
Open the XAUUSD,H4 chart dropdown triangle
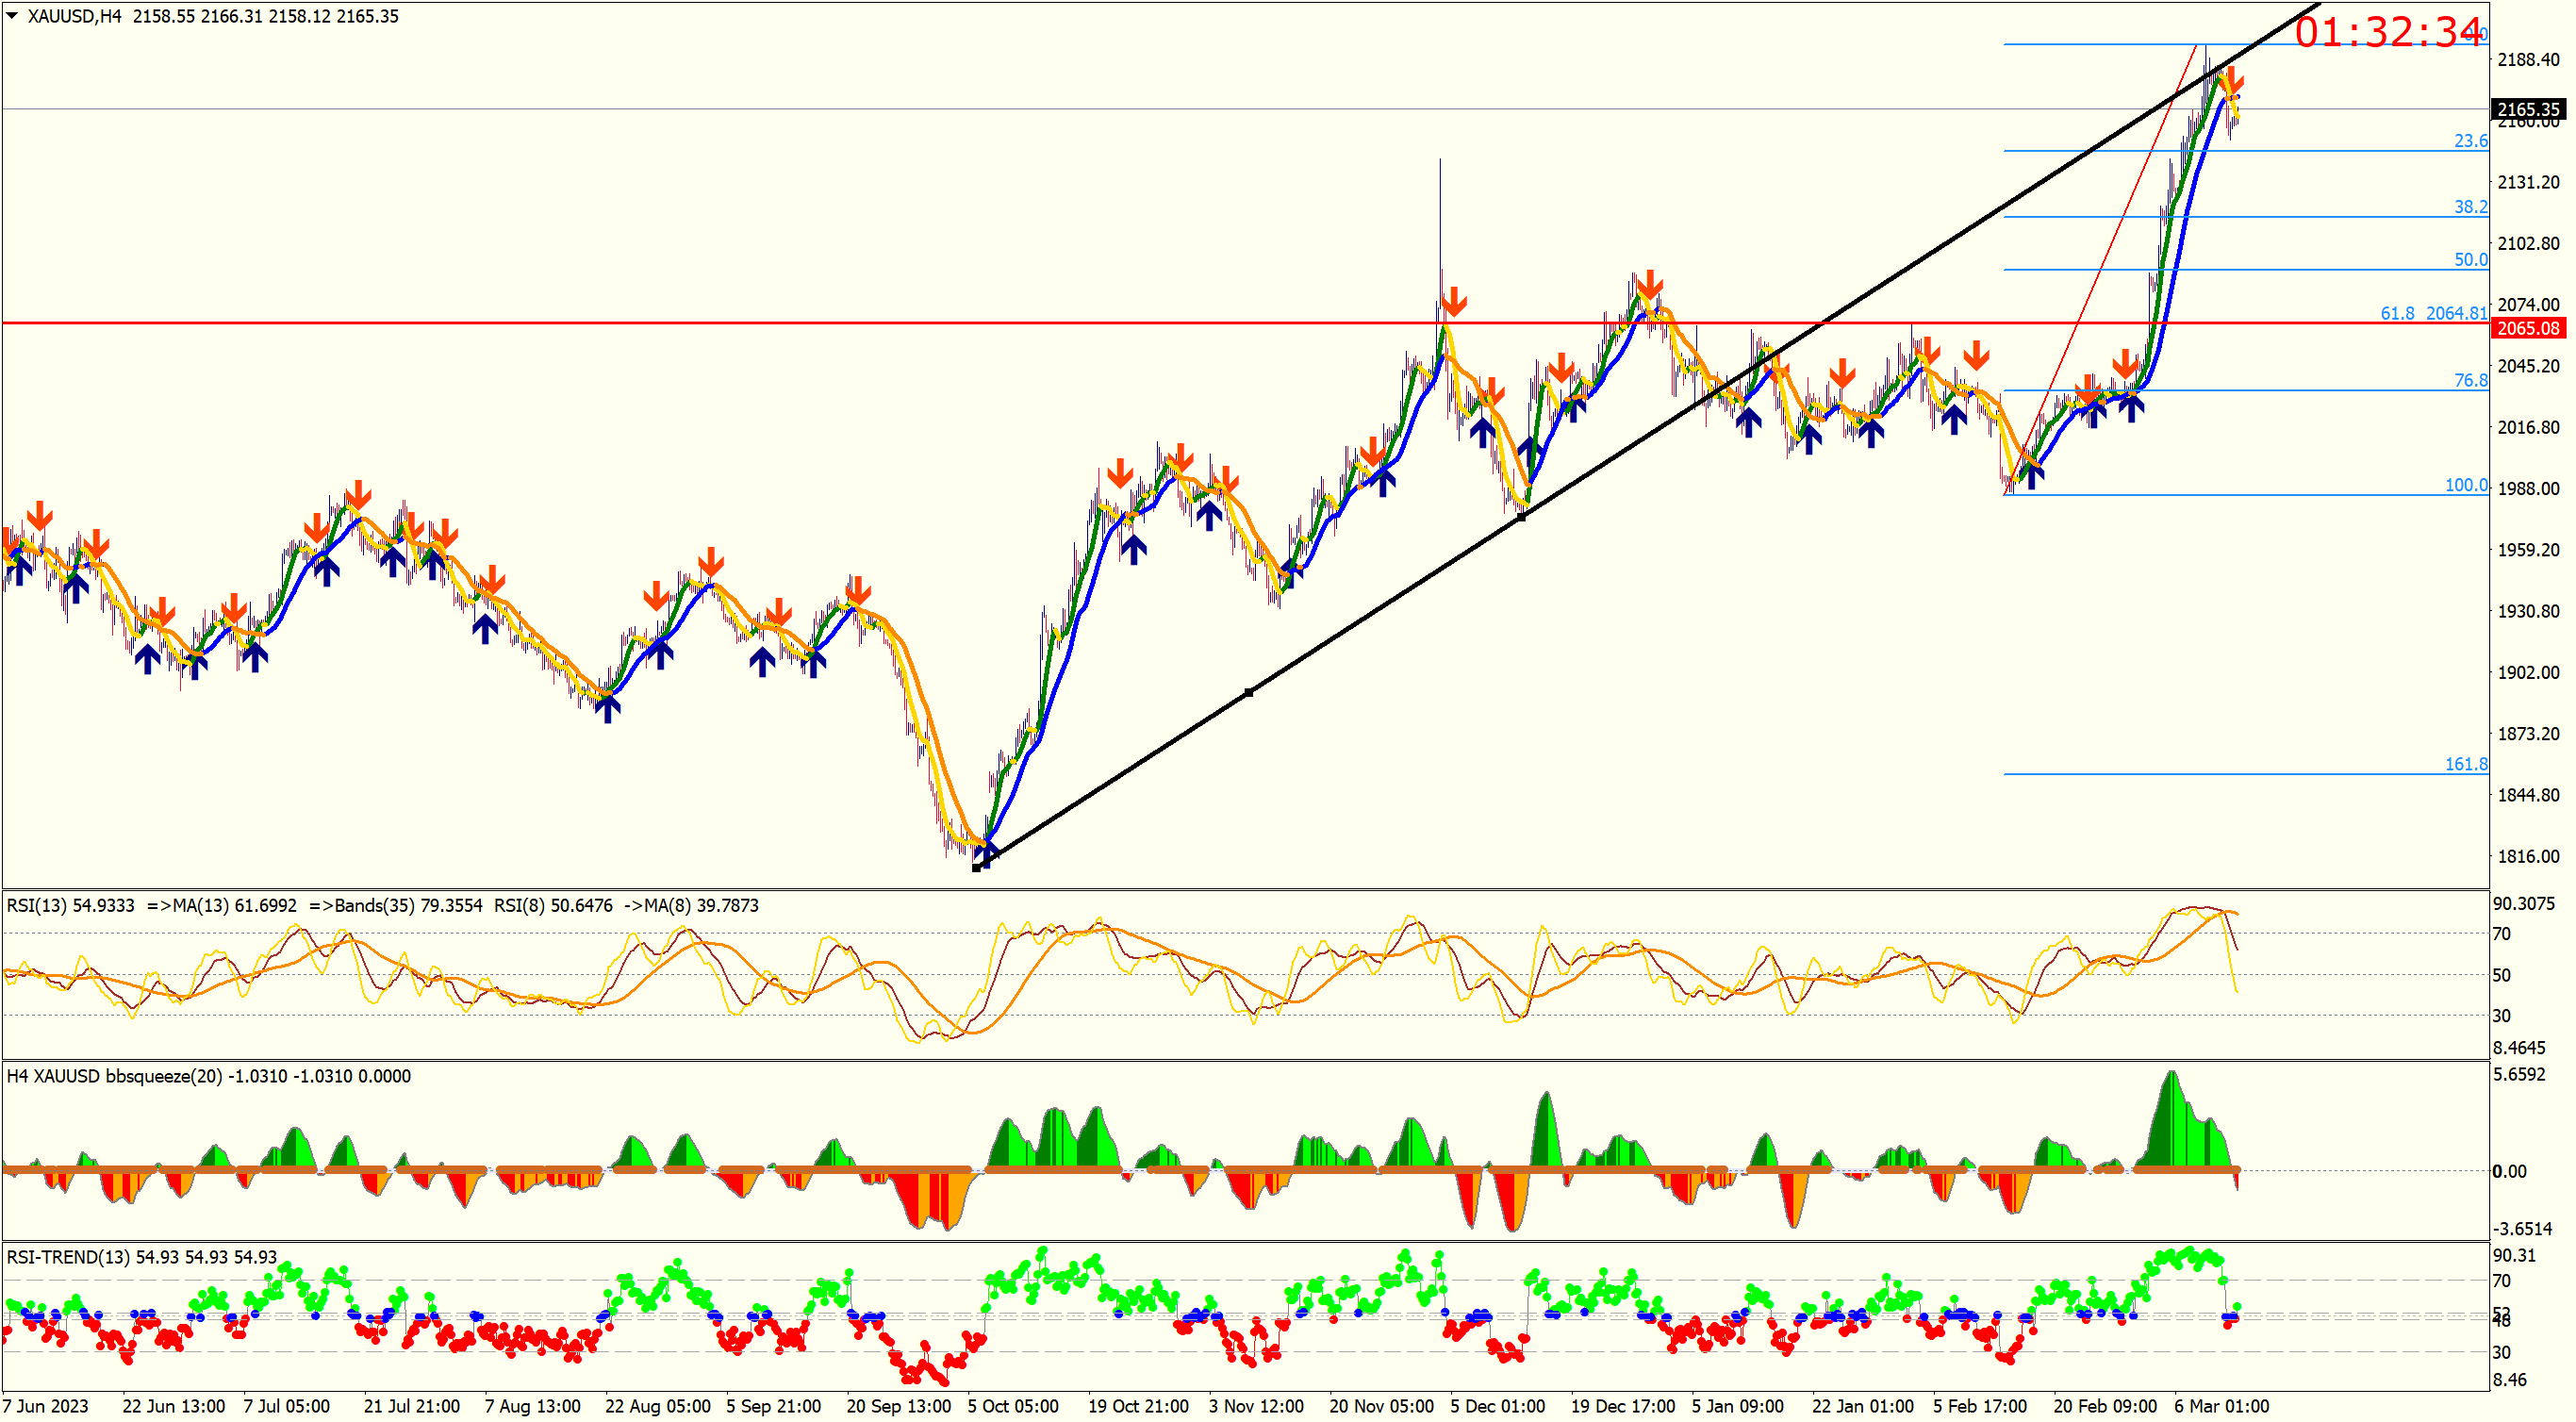point(12,15)
